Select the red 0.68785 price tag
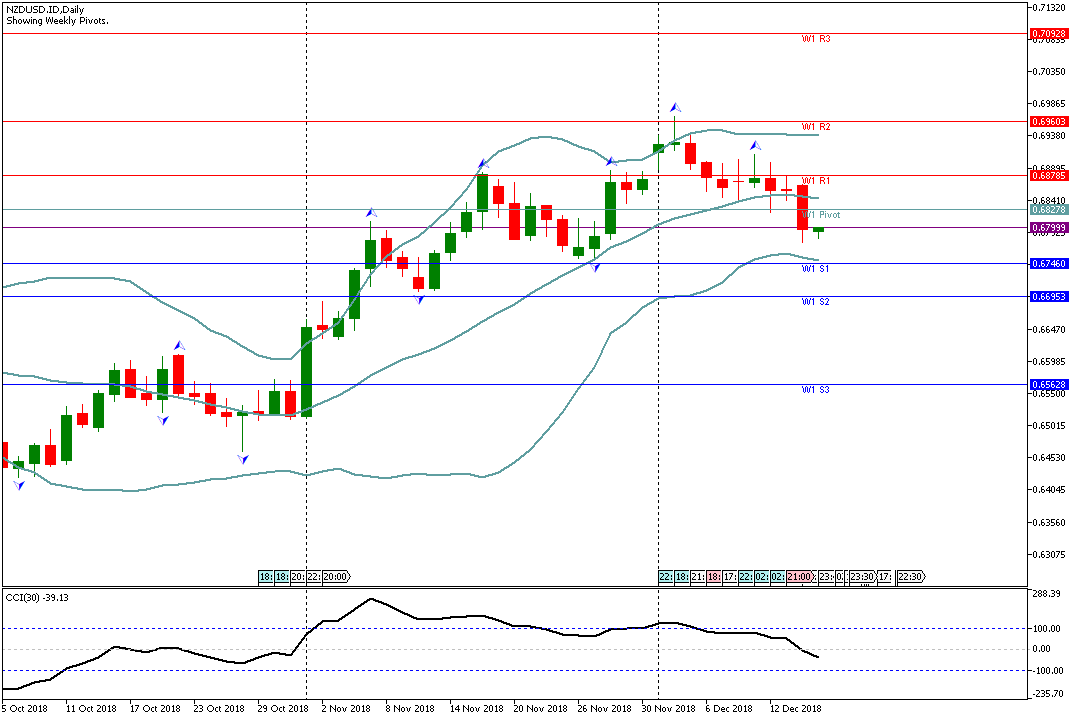This screenshot has height=720, width=1080. tap(1049, 176)
